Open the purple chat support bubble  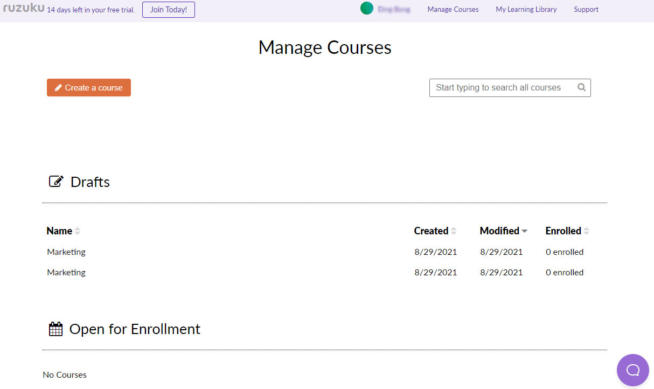tap(633, 370)
